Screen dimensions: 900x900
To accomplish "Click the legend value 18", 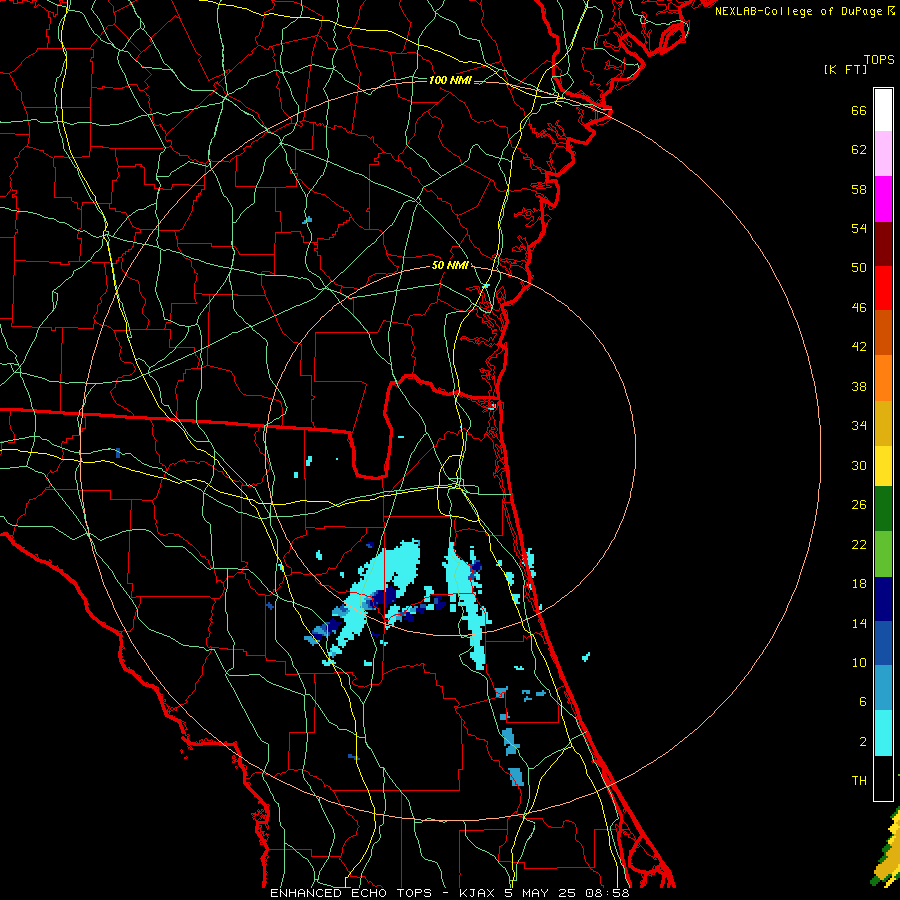I will [x=859, y=584].
